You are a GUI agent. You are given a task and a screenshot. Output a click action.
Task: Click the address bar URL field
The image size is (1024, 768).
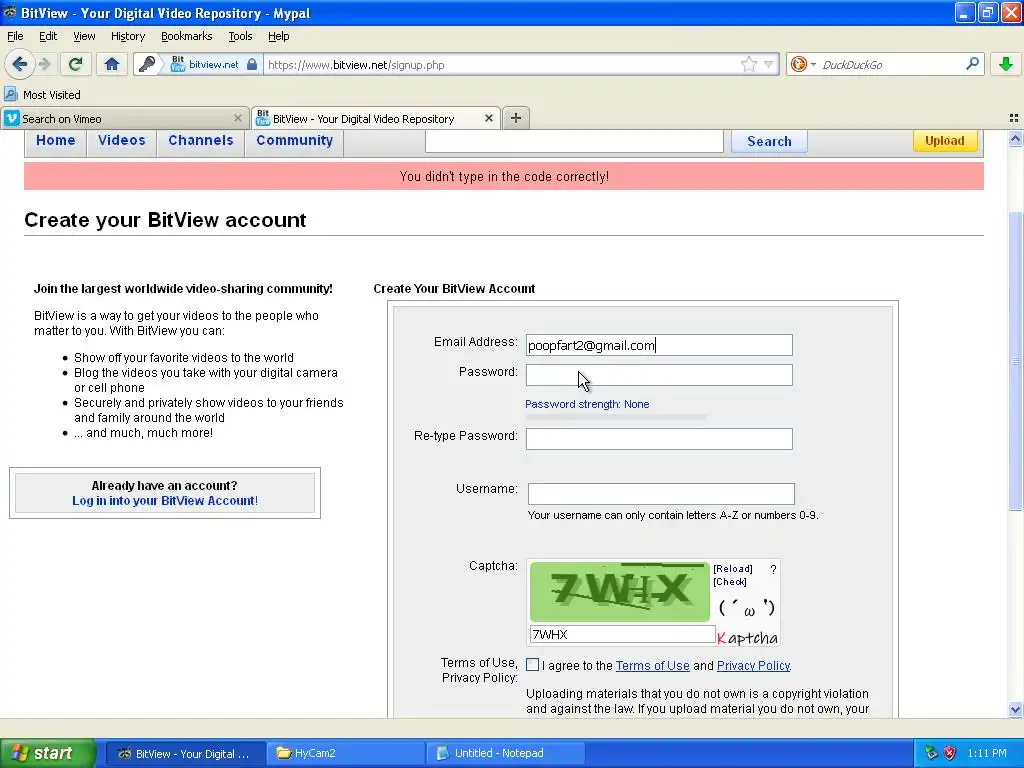pos(500,64)
